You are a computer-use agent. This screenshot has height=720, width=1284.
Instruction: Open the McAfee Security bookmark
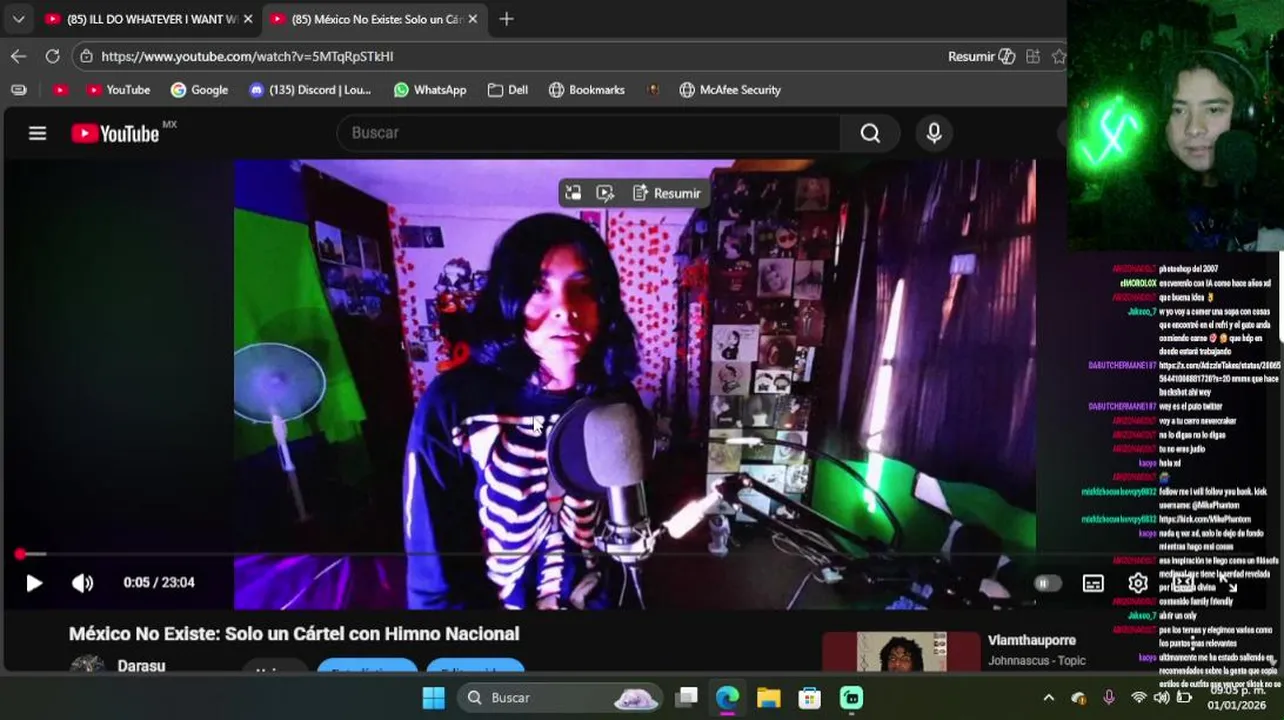pos(730,90)
